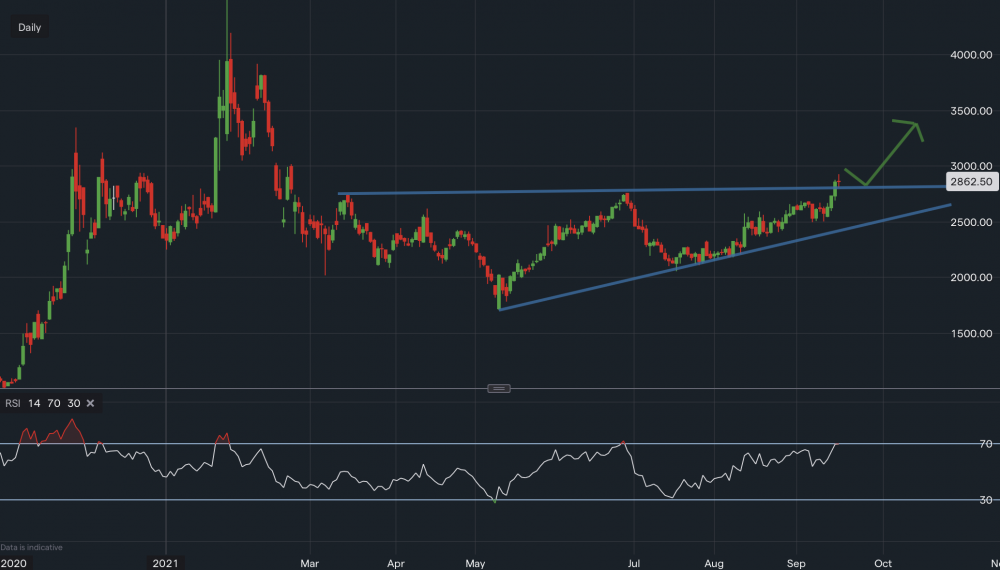The height and width of the screenshot is (570, 1000).
Task: Click the 4000.00 price axis label
Action: point(968,55)
